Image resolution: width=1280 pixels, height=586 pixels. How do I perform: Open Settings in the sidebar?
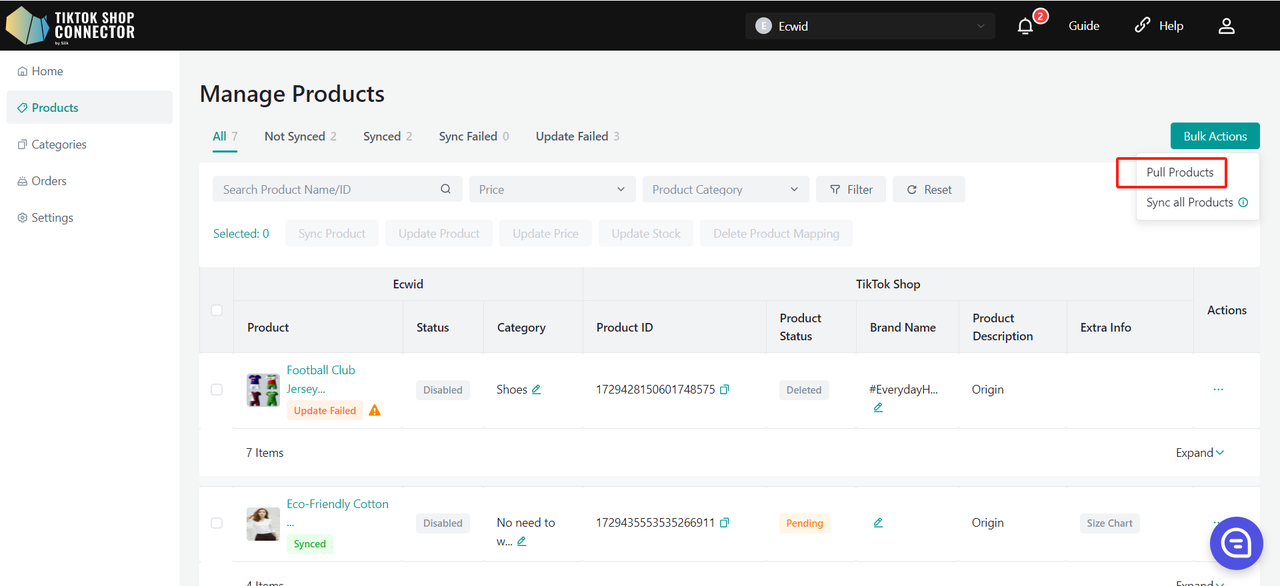pyautogui.click(x=89, y=218)
